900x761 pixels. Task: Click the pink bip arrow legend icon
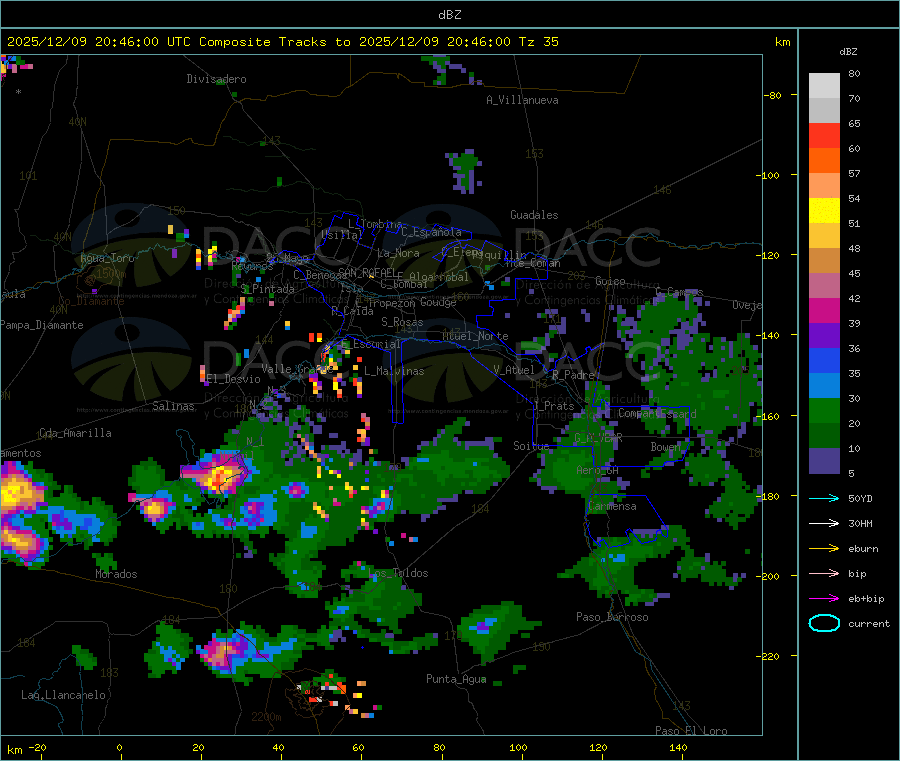click(824, 573)
